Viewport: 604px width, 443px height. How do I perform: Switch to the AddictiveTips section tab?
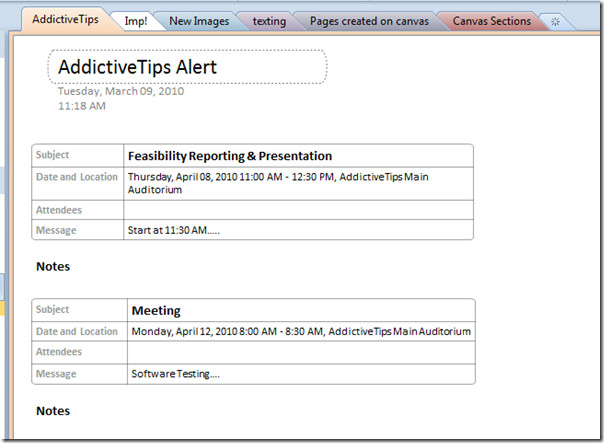click(65, 20)
